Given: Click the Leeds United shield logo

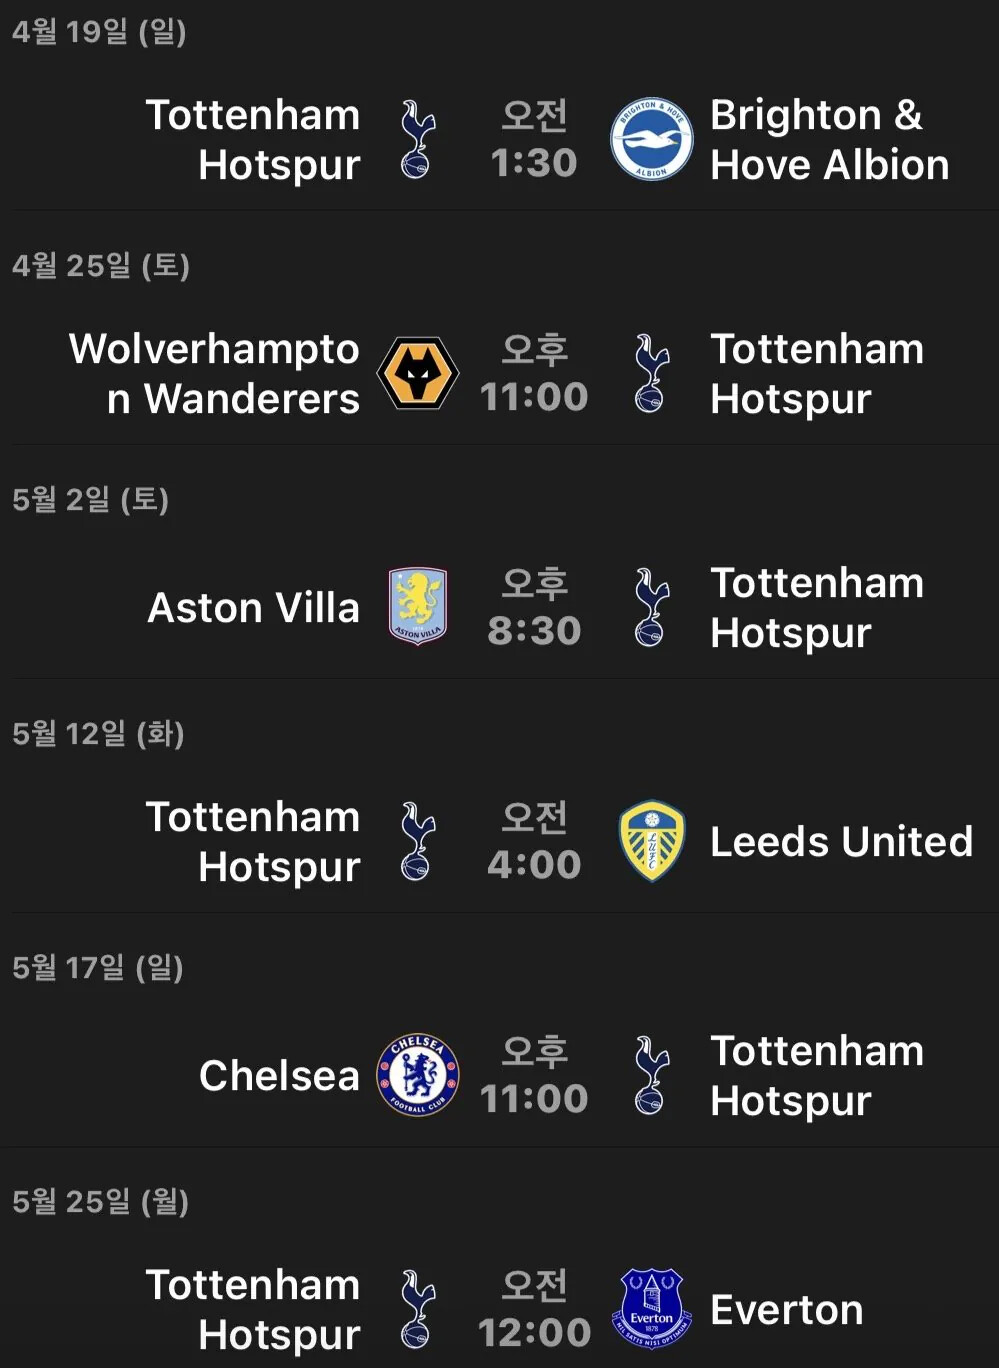Looking at the screenshot, I should [x=651, y=841].
